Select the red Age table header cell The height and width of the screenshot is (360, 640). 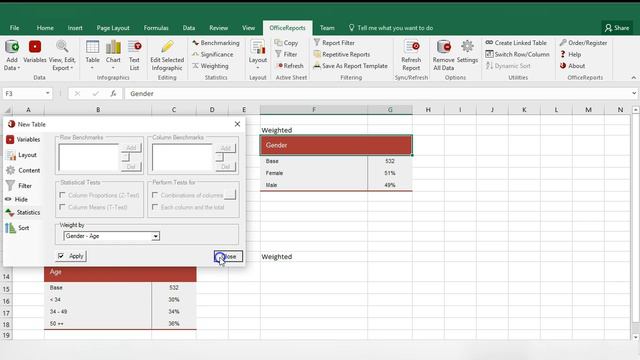tap(120, 274)
